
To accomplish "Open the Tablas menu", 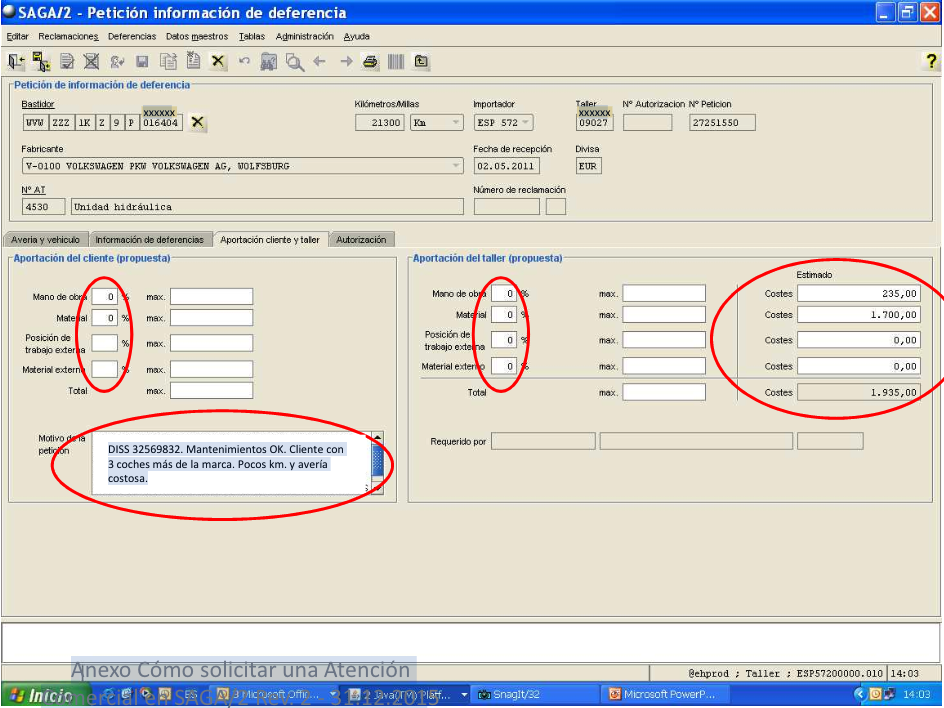I will [252, 37].
